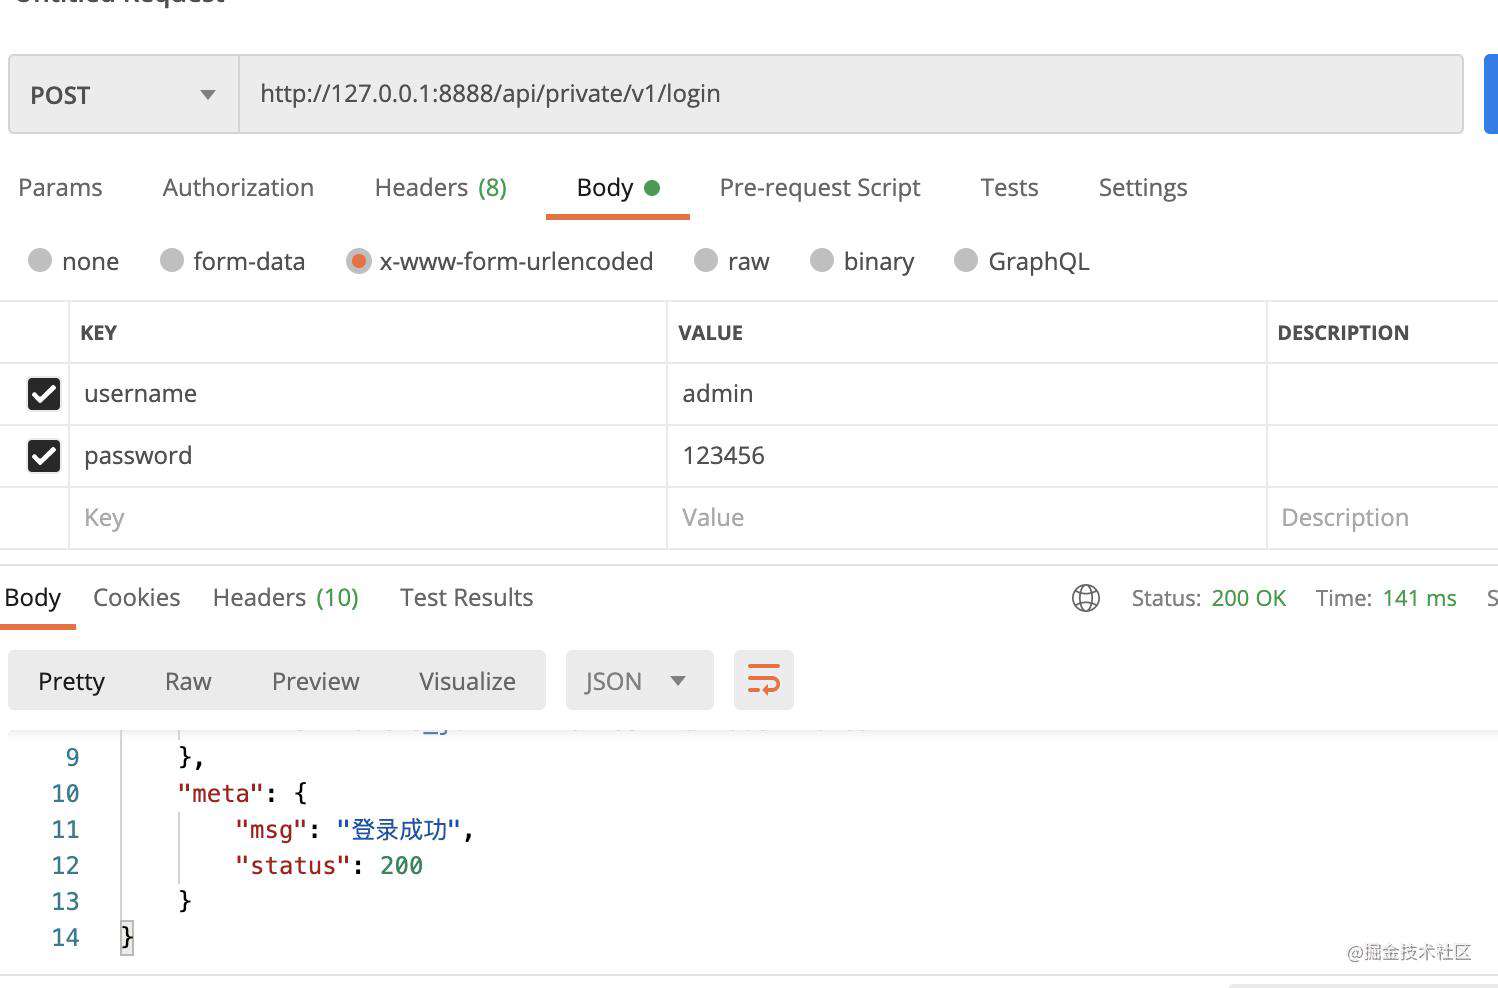Screen dimensions: 1498x988
Task: Open the Authorization tab
Action: (x=238, y=187)
